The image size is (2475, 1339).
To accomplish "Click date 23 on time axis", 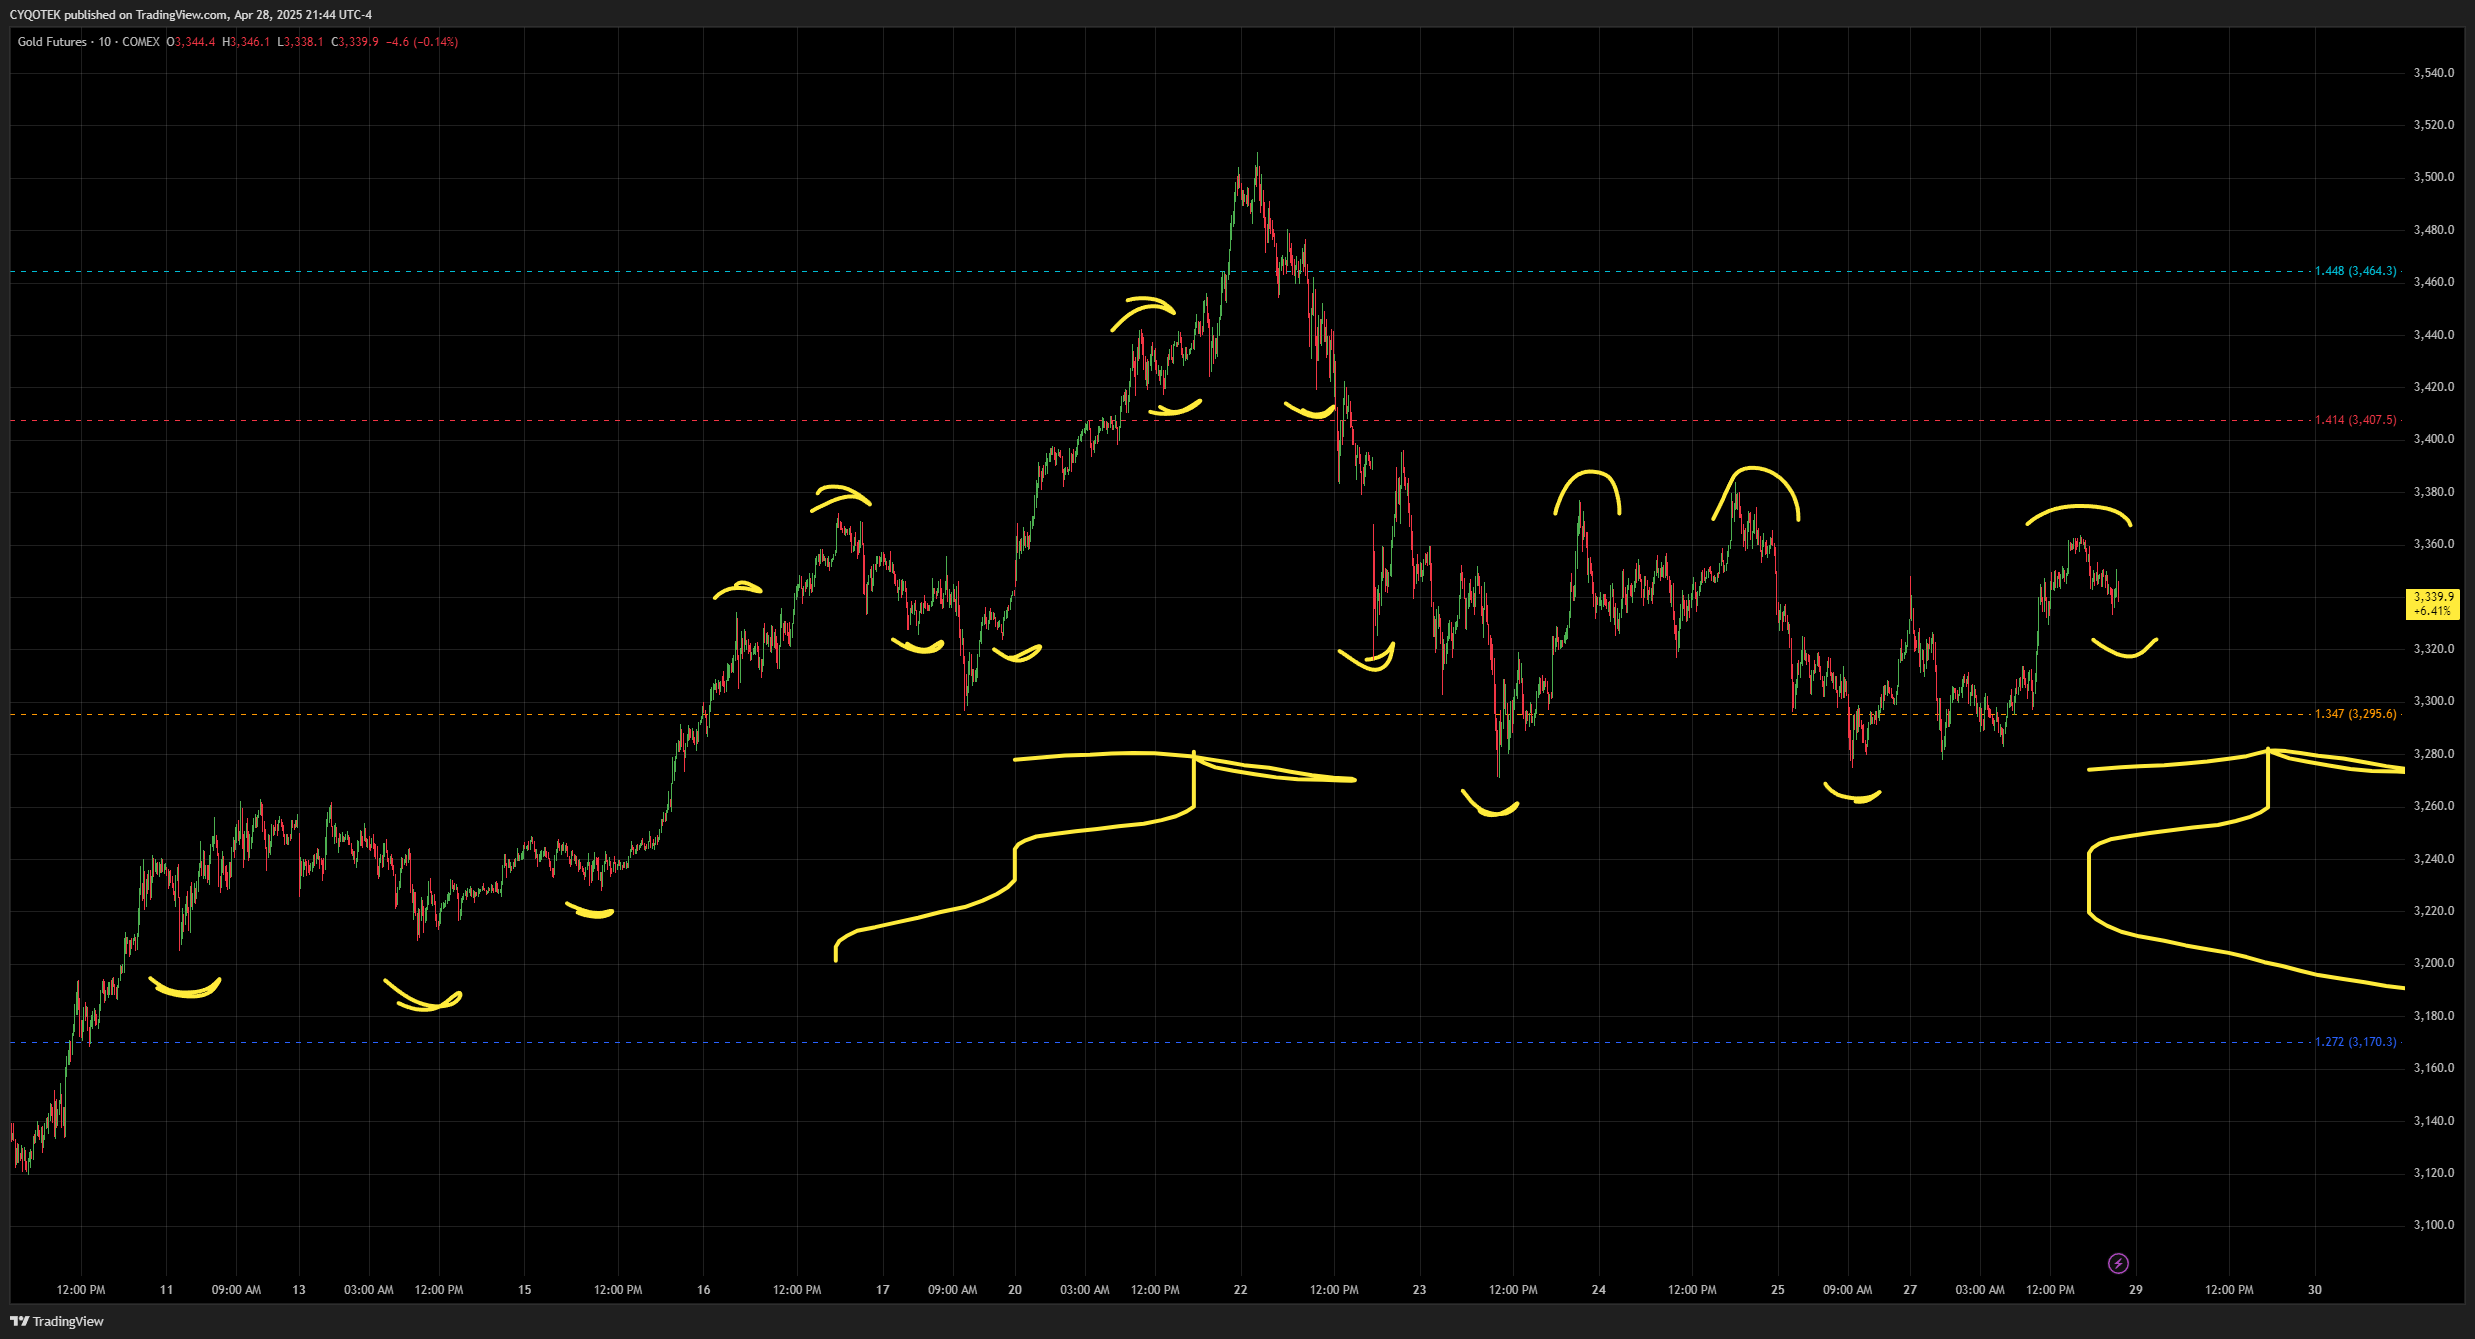I will point(1420,1290).
